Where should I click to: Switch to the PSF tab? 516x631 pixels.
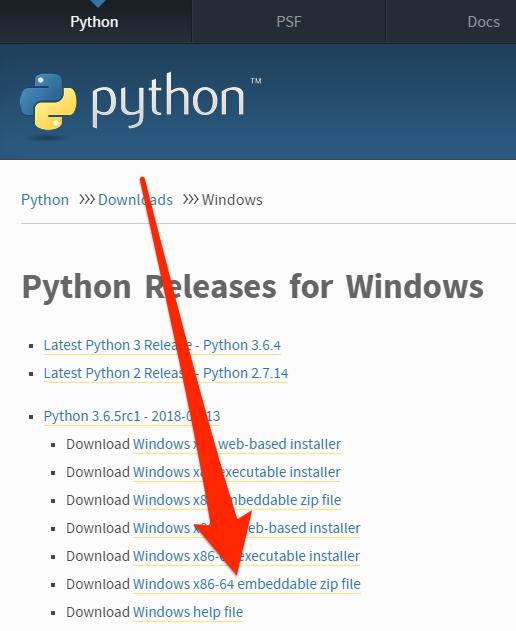tap(289, 21)
